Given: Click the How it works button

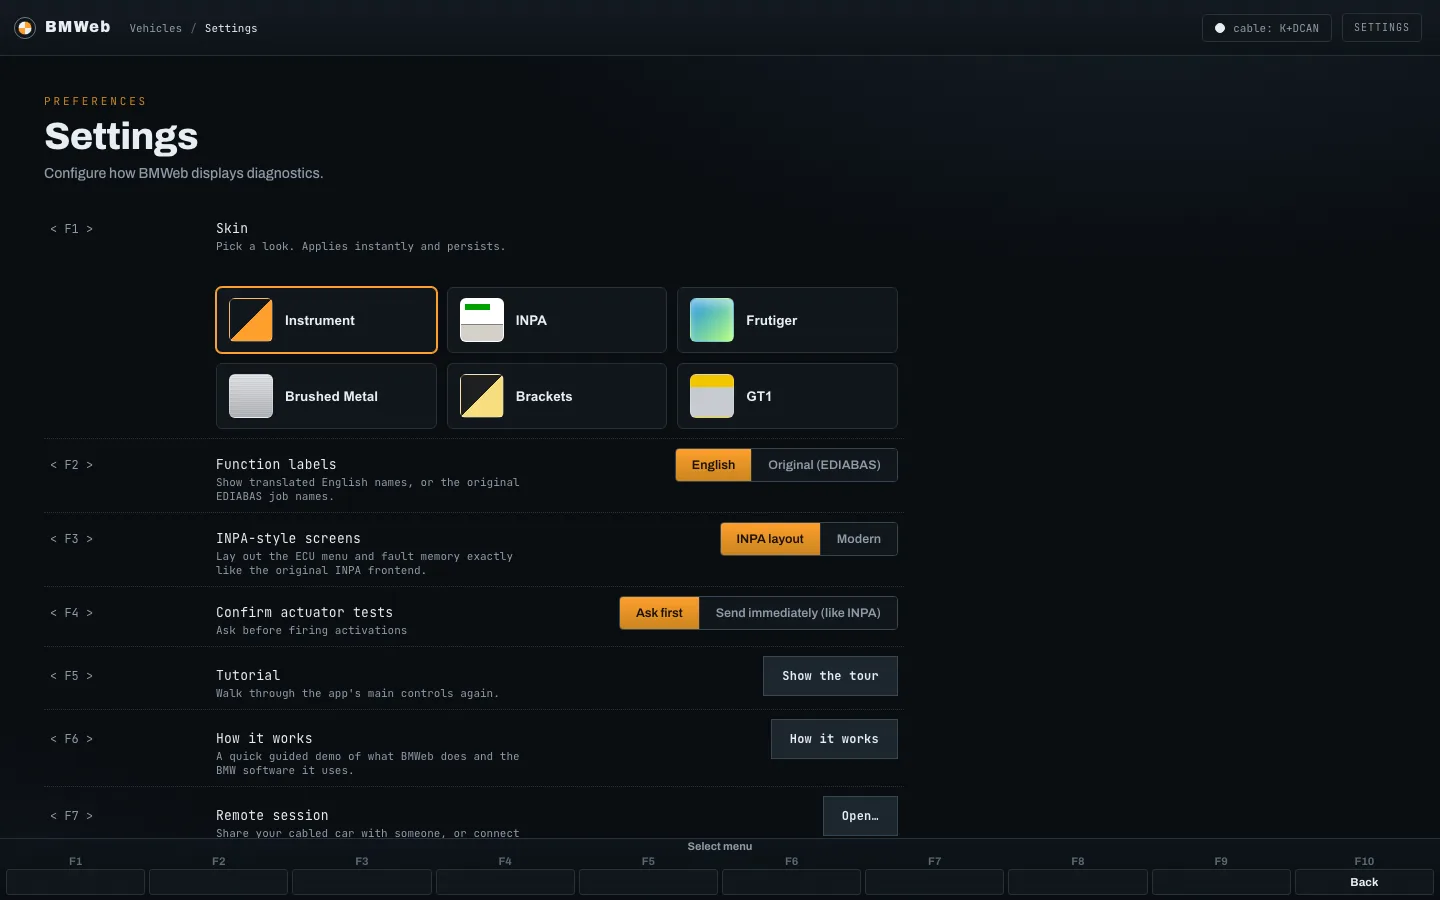Looking at the screenshot, I should click(834, 739).
